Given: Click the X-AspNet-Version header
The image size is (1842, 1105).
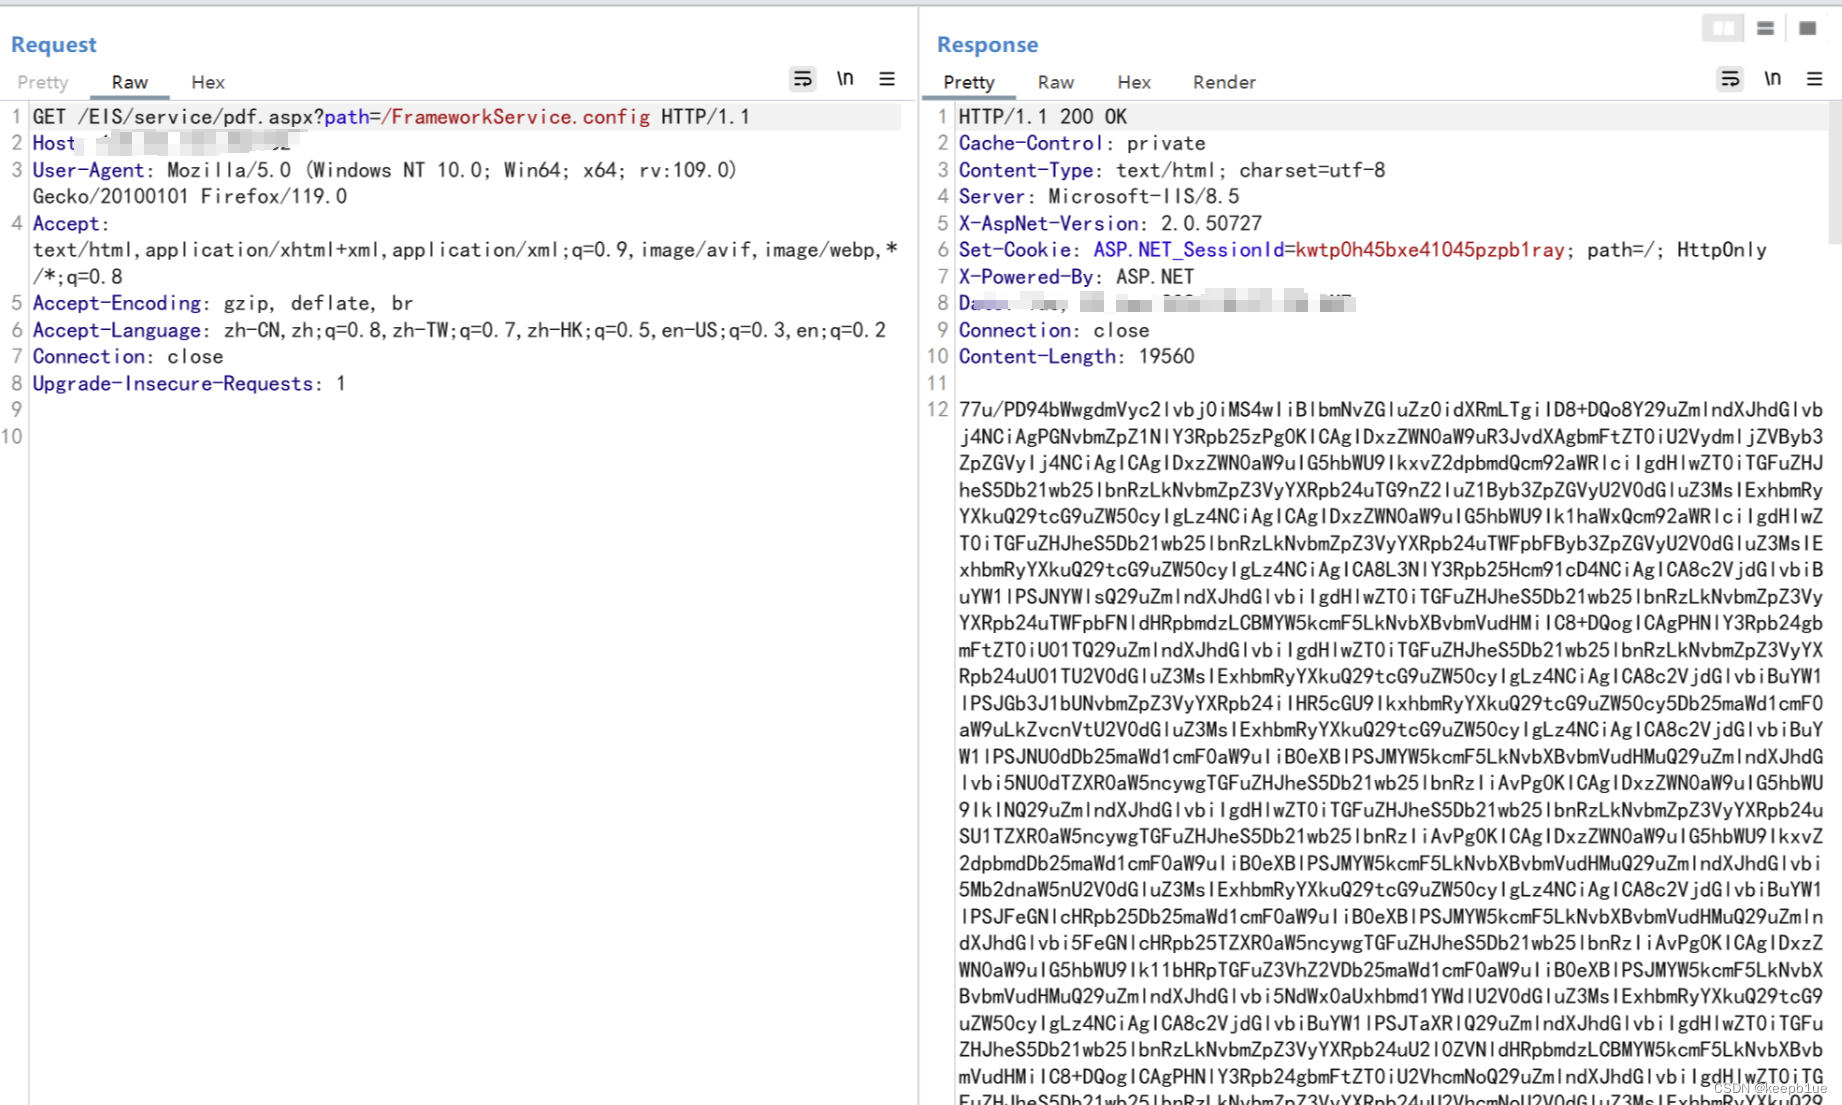Looking at the screenshot, I should [1110, 223].
